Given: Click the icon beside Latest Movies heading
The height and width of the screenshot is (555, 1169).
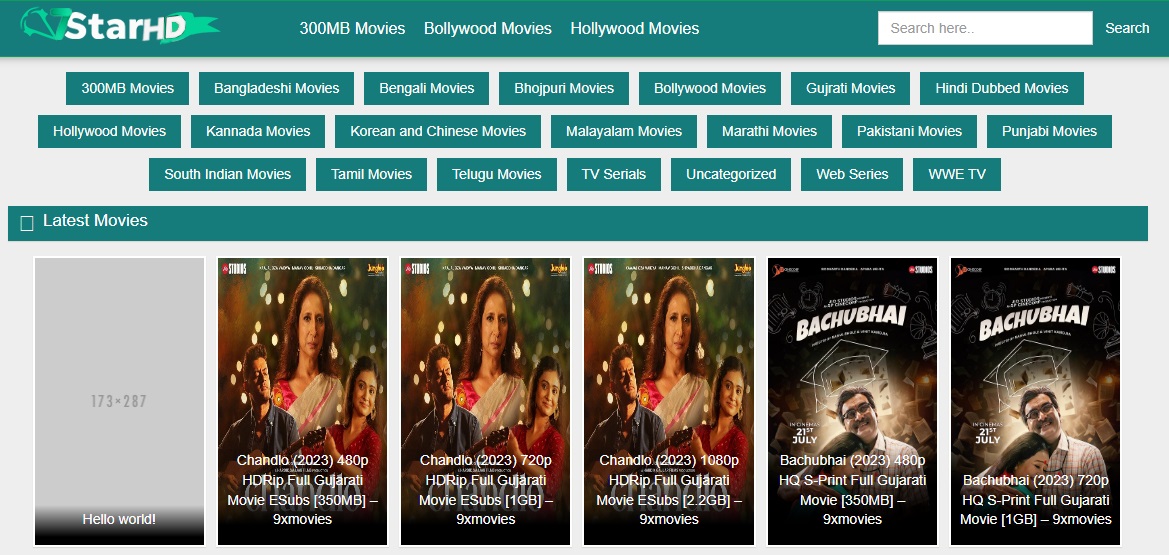Looking at the screenshot, I should [x=27, y=222].
